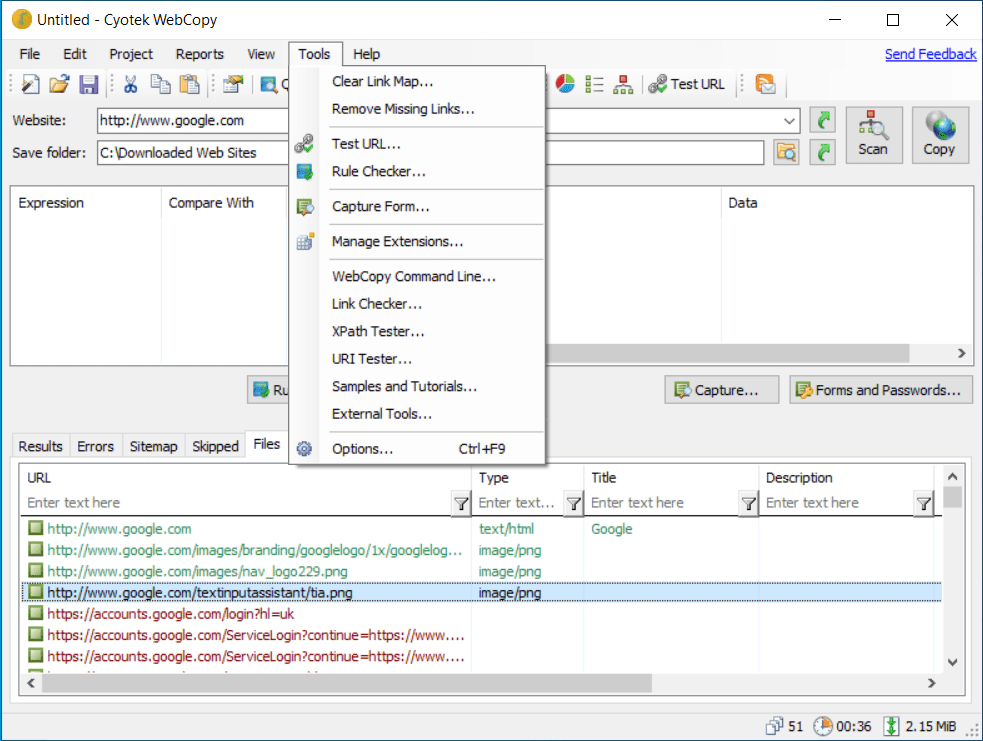Click the URL filter text field
Viewport: 983px width, 741px height.
point(237,503)
